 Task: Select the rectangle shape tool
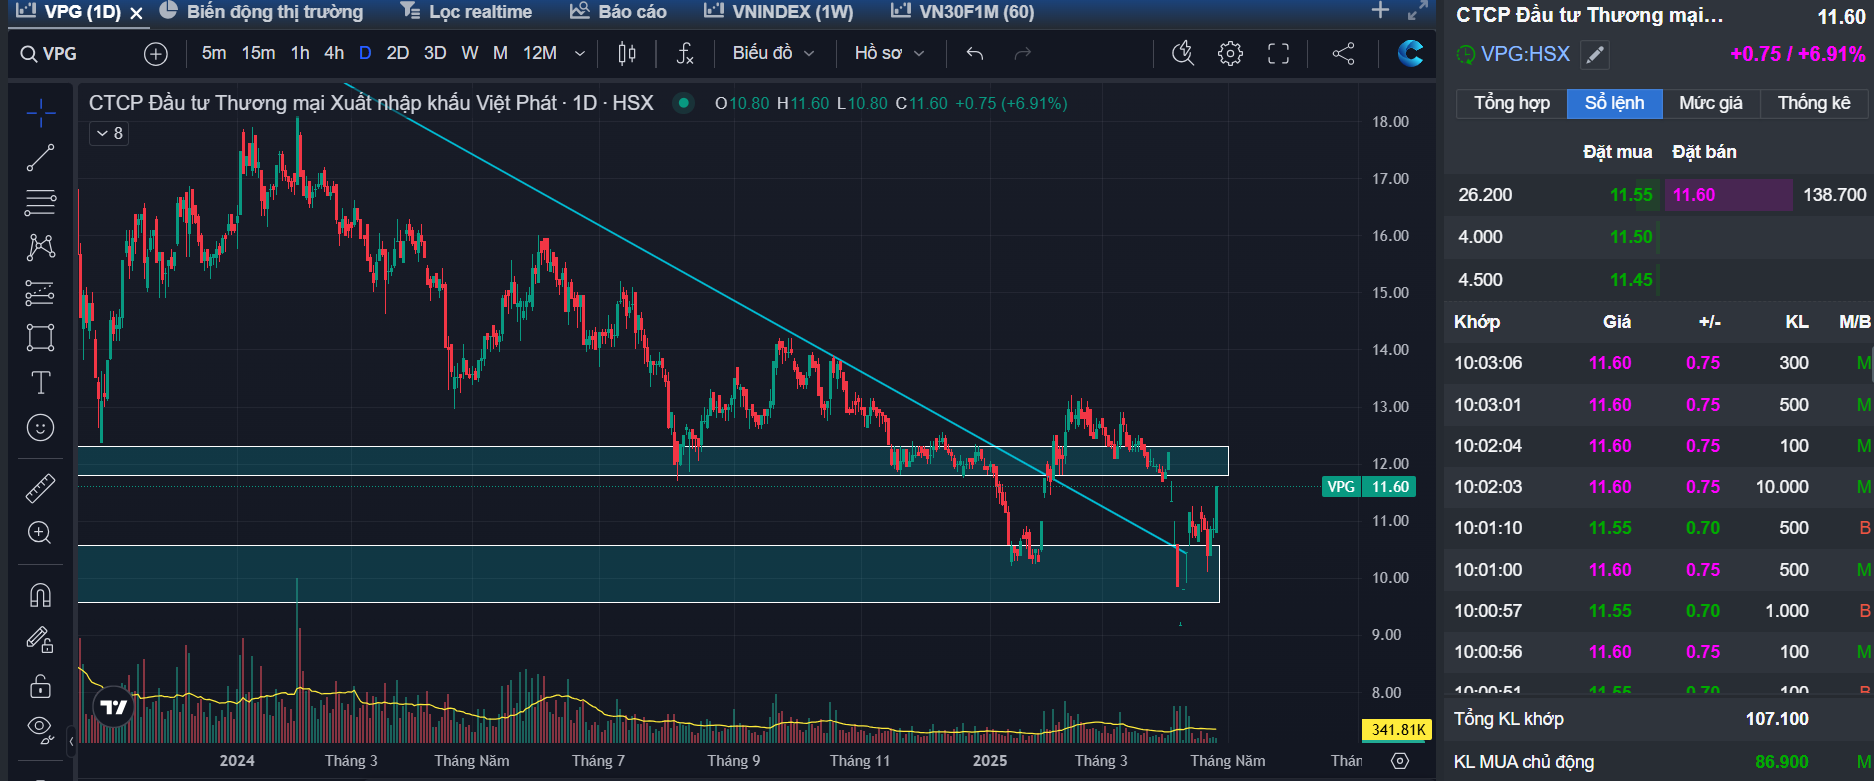40,337
